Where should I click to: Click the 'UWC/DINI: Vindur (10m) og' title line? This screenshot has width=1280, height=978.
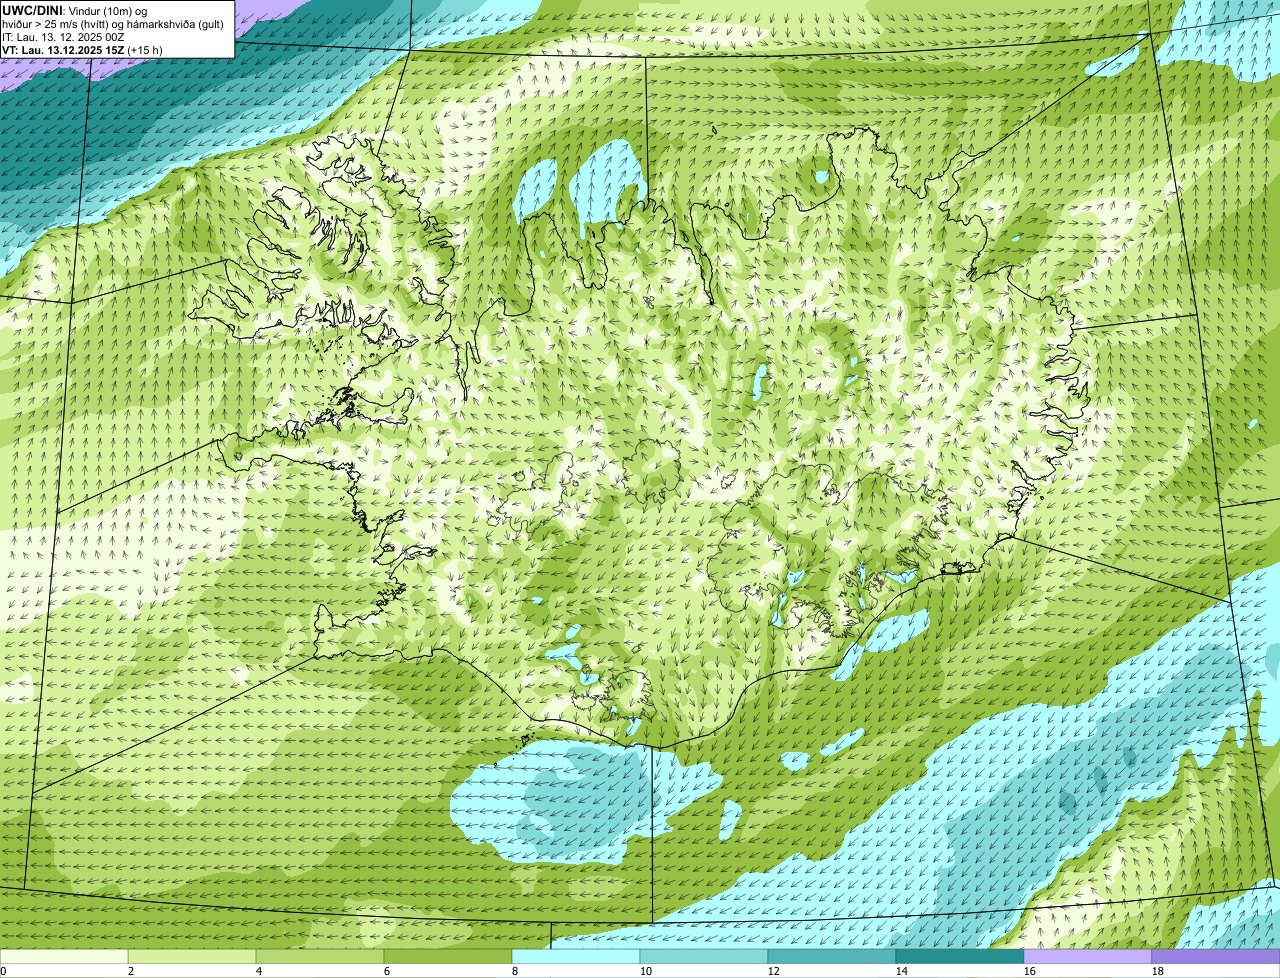tap(75, 10)
